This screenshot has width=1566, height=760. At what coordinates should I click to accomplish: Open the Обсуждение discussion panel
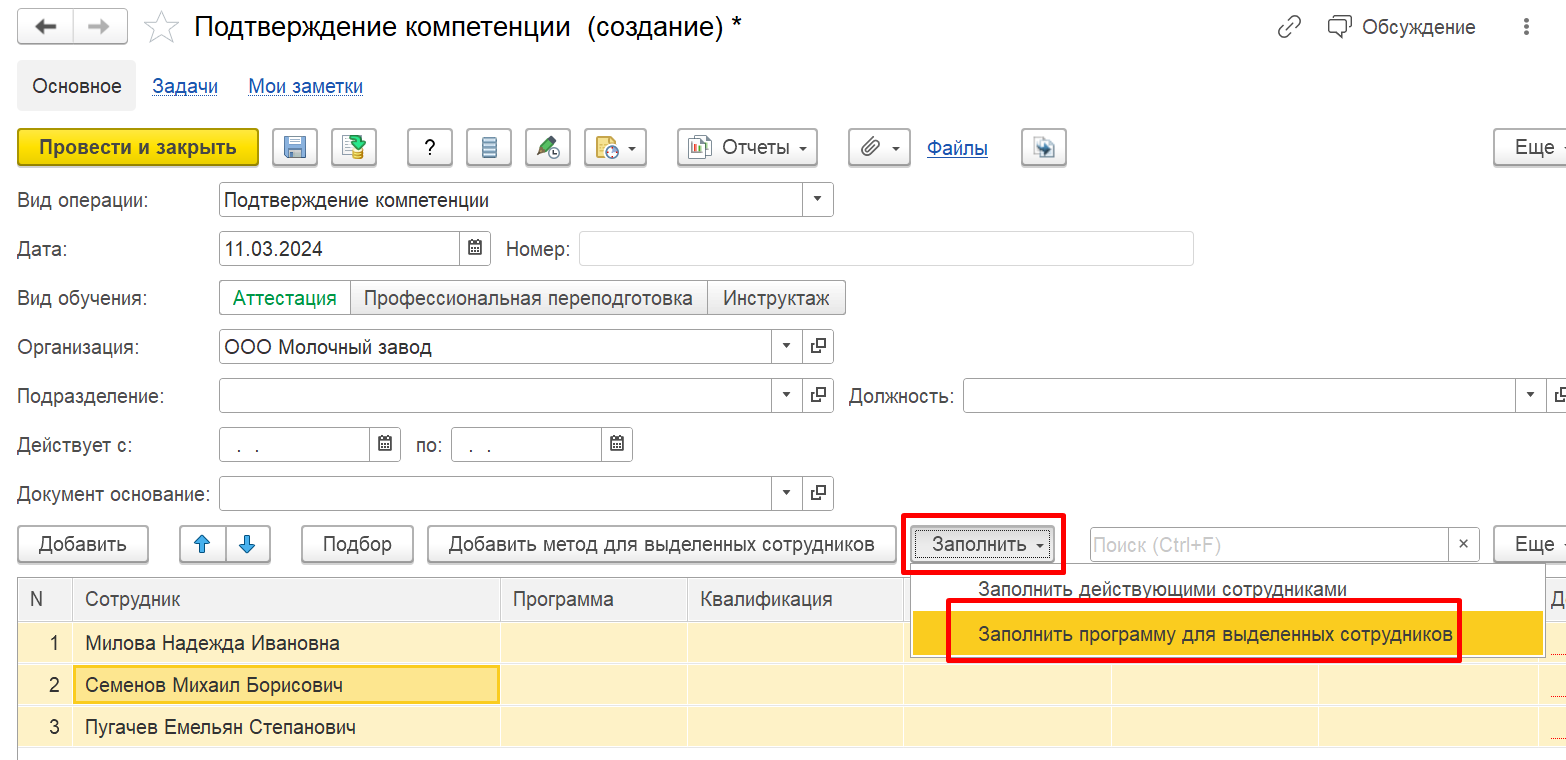point(1401,27)
